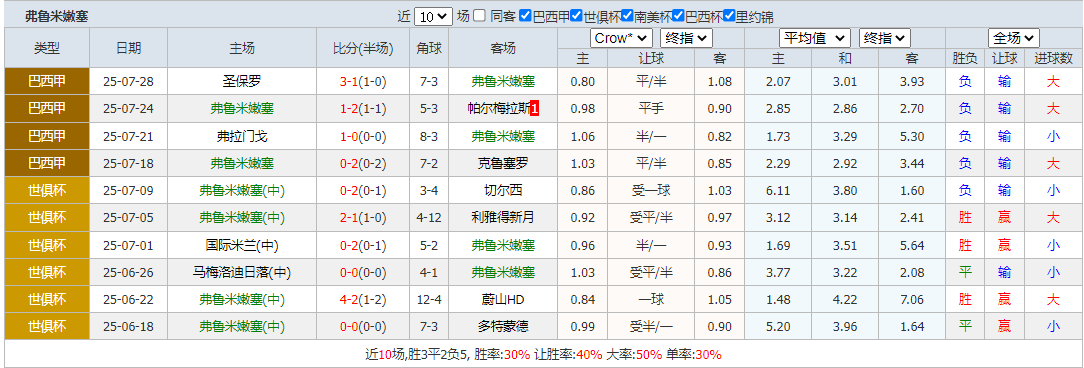
Task: Click the 进球数 column header
Action: [1053, 59]
